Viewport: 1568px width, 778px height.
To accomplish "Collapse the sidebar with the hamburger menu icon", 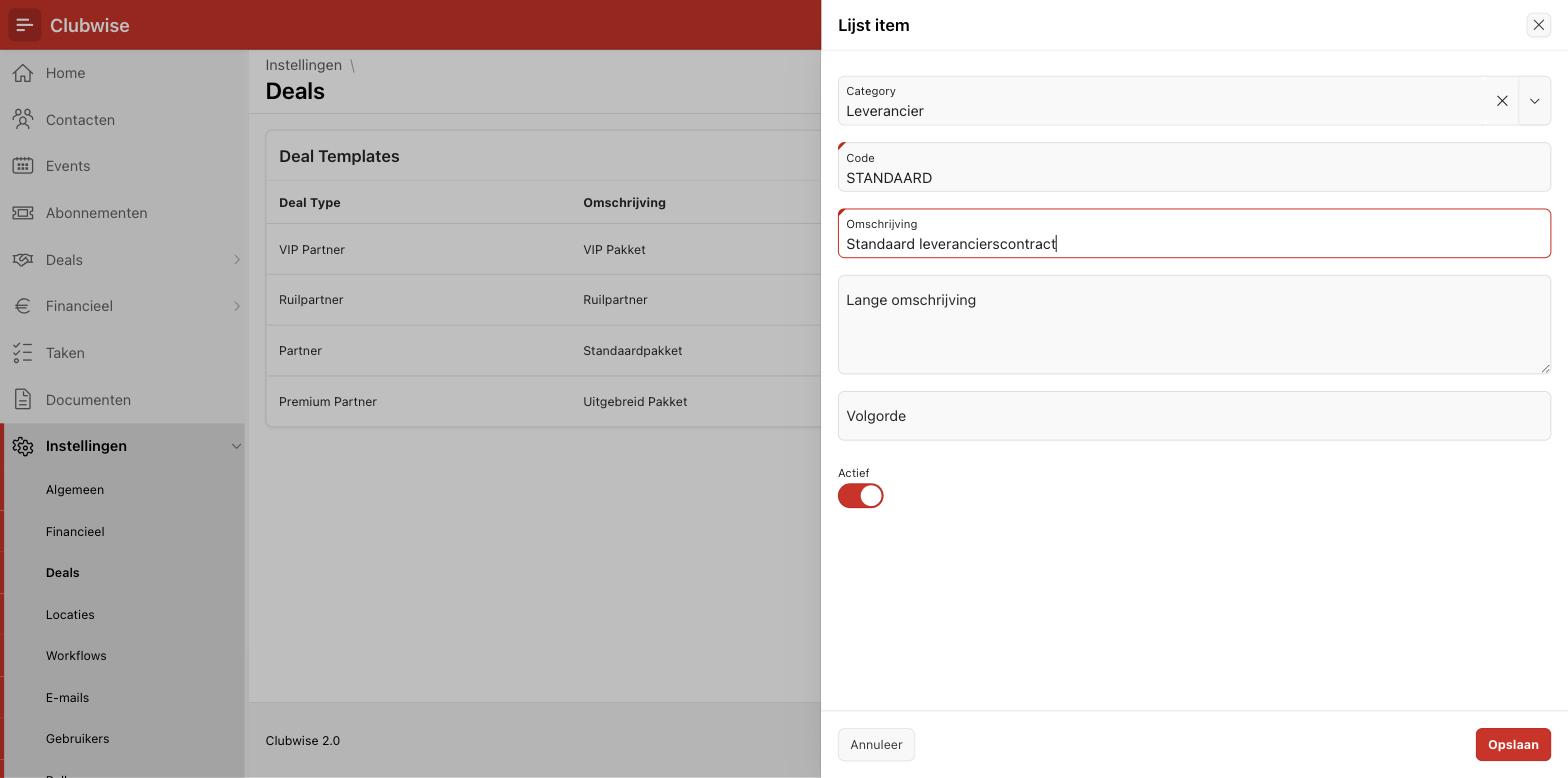I will (25, 25).
